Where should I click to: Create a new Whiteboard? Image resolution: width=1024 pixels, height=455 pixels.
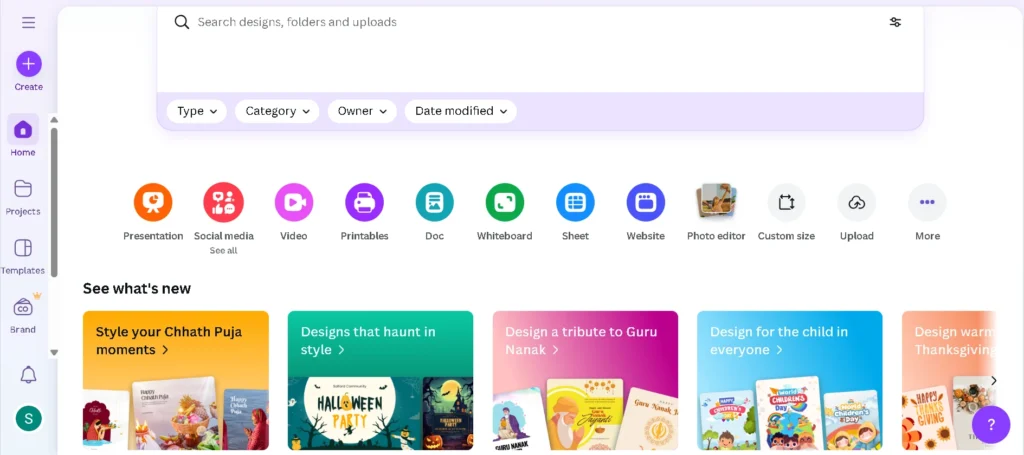point(505,213)
